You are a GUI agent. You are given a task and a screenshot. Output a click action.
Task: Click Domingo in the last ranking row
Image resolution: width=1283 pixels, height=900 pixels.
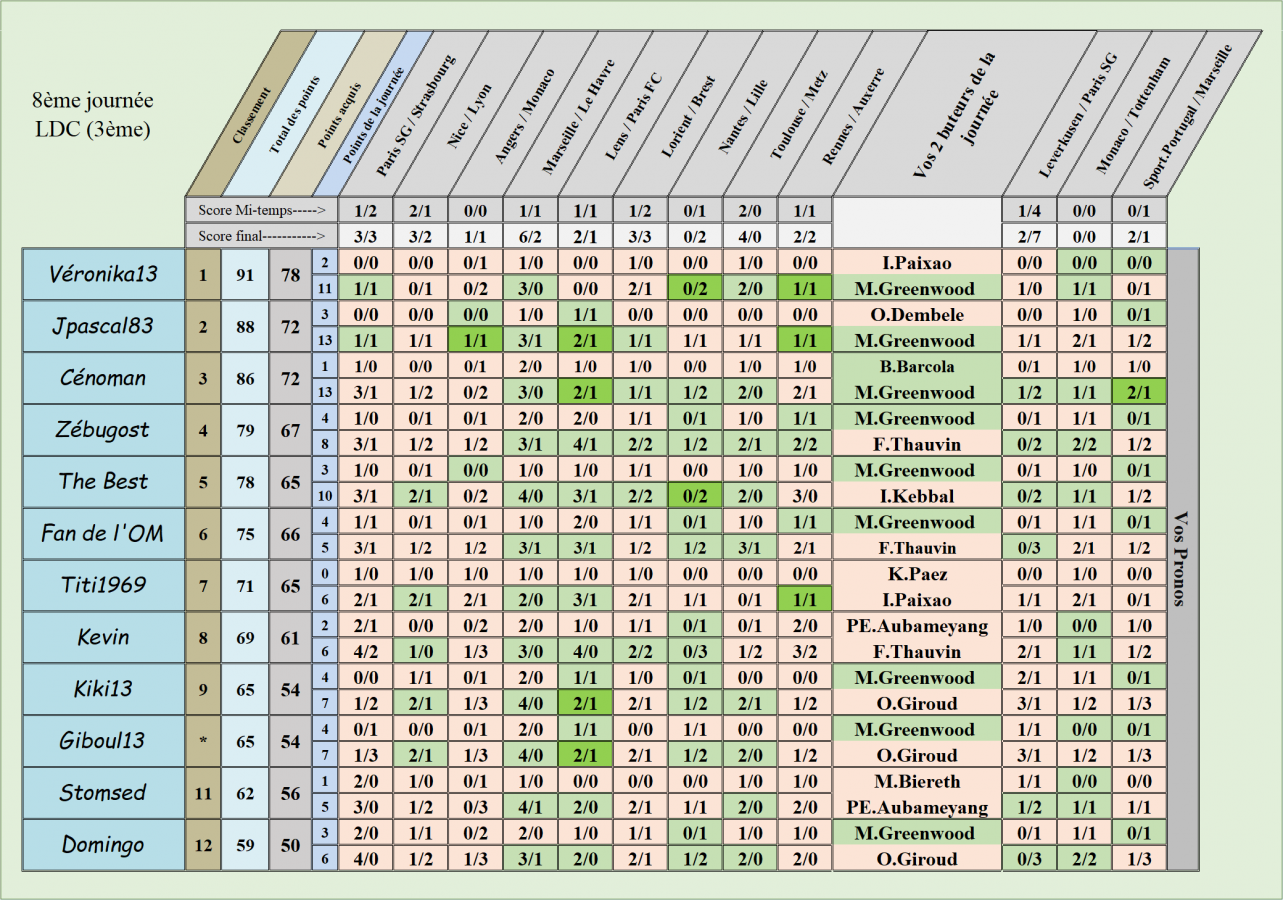[103, 845]
